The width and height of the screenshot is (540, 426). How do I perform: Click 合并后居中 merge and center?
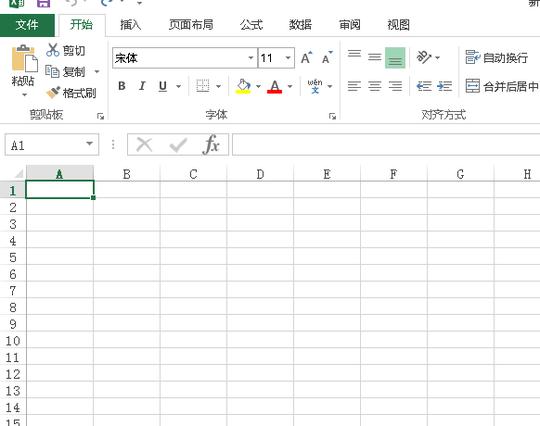(502, 86)
